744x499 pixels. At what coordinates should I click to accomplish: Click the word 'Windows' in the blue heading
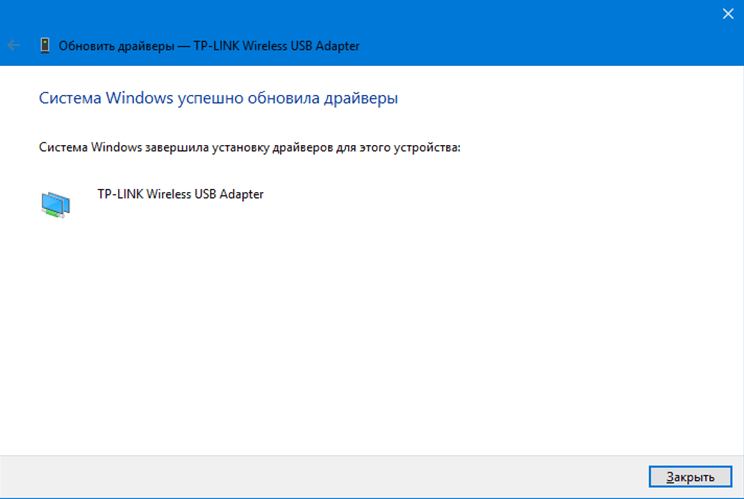135,98
